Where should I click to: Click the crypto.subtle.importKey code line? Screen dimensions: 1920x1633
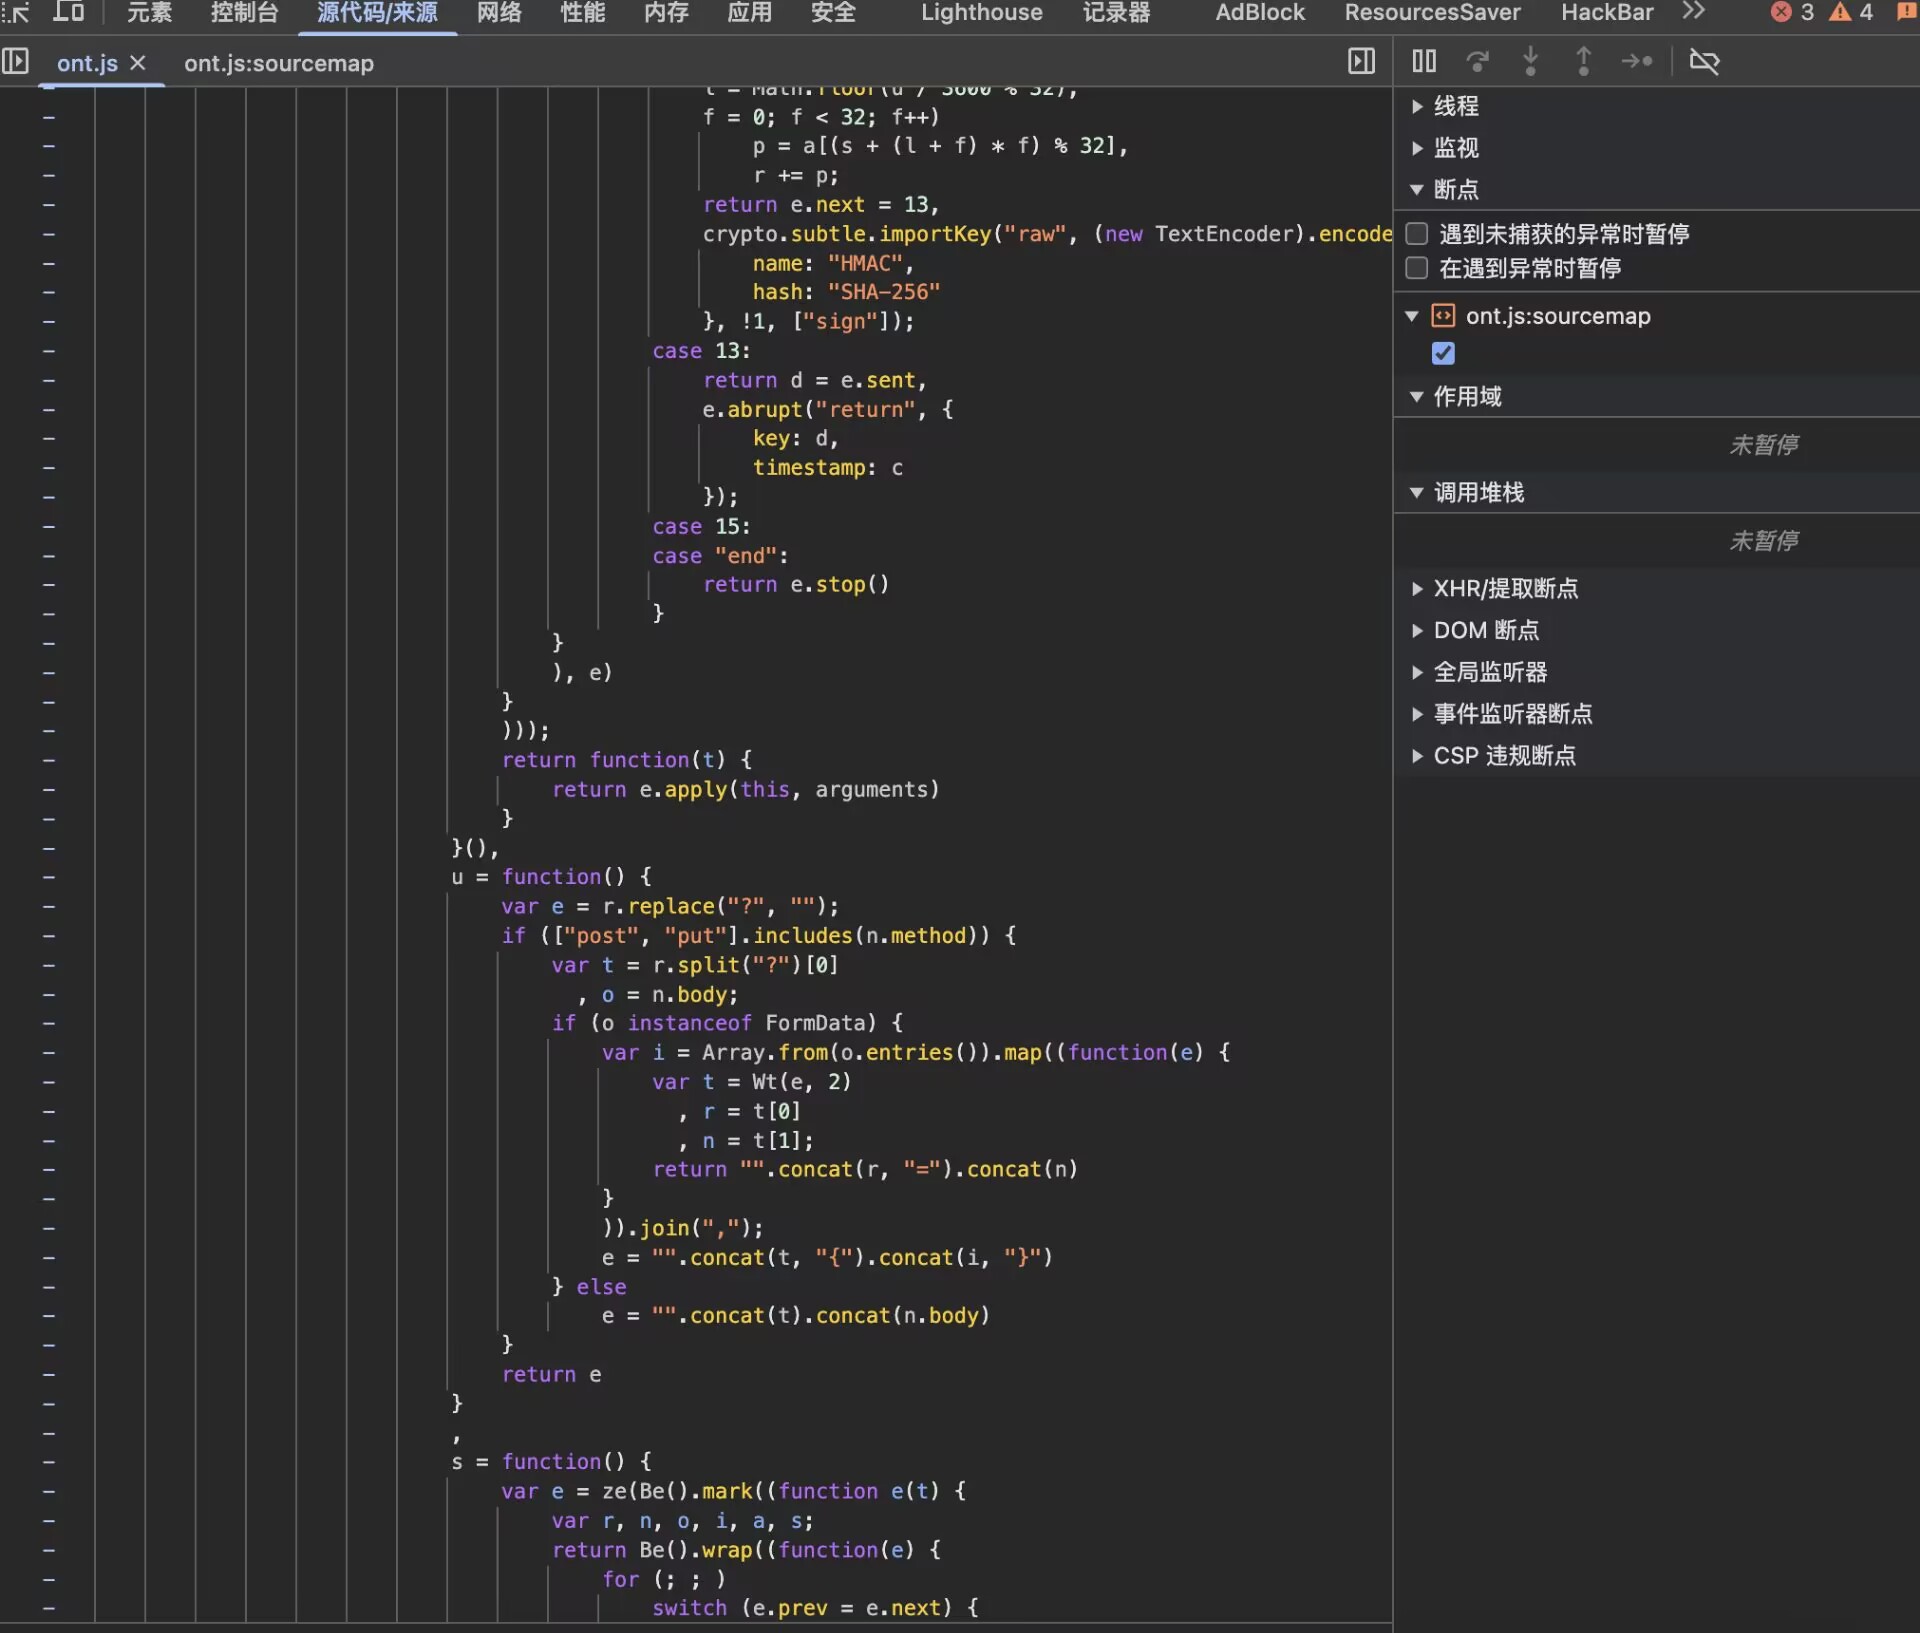pyautogui.click(x=1047, y=234)
